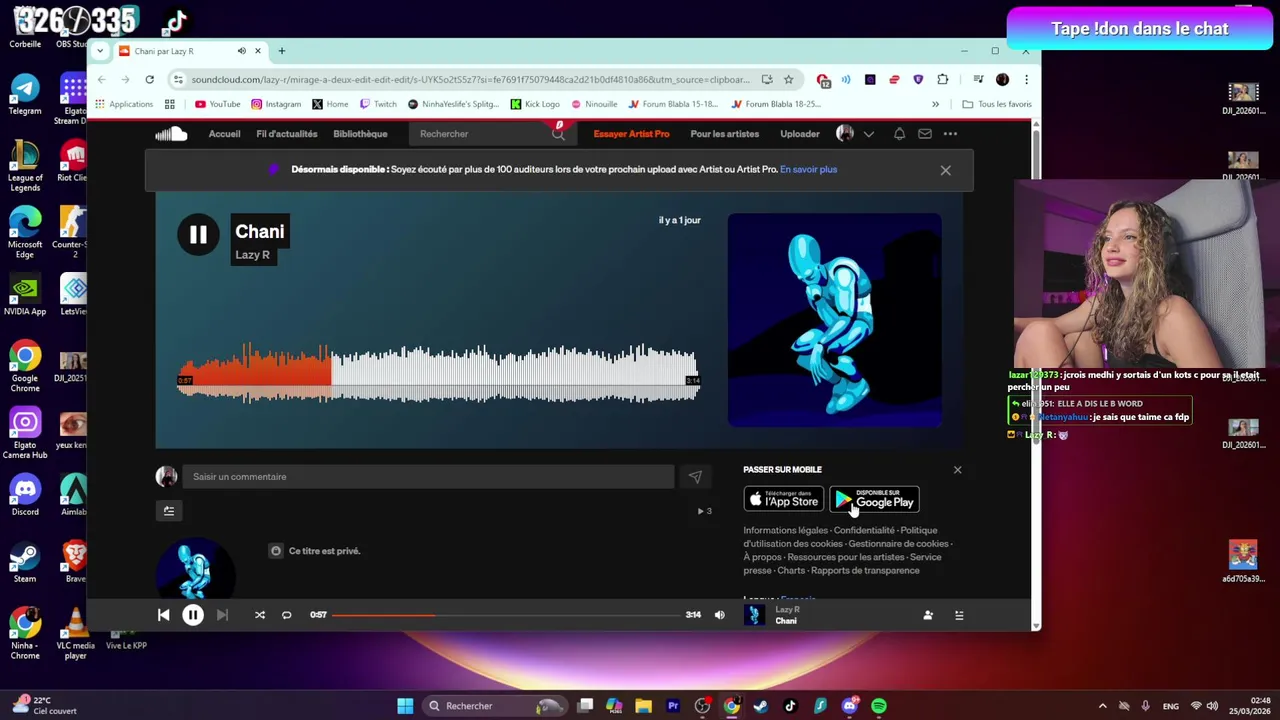
Task: Toggle repeat in the player bar
Action: click(x=286, y=615)
